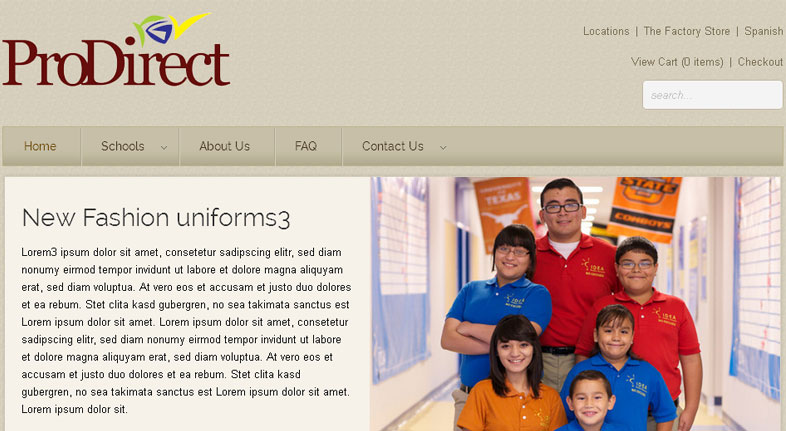Screen dimensions: 786x431
Task: Open the Home menu item
Action: [40, 146]
